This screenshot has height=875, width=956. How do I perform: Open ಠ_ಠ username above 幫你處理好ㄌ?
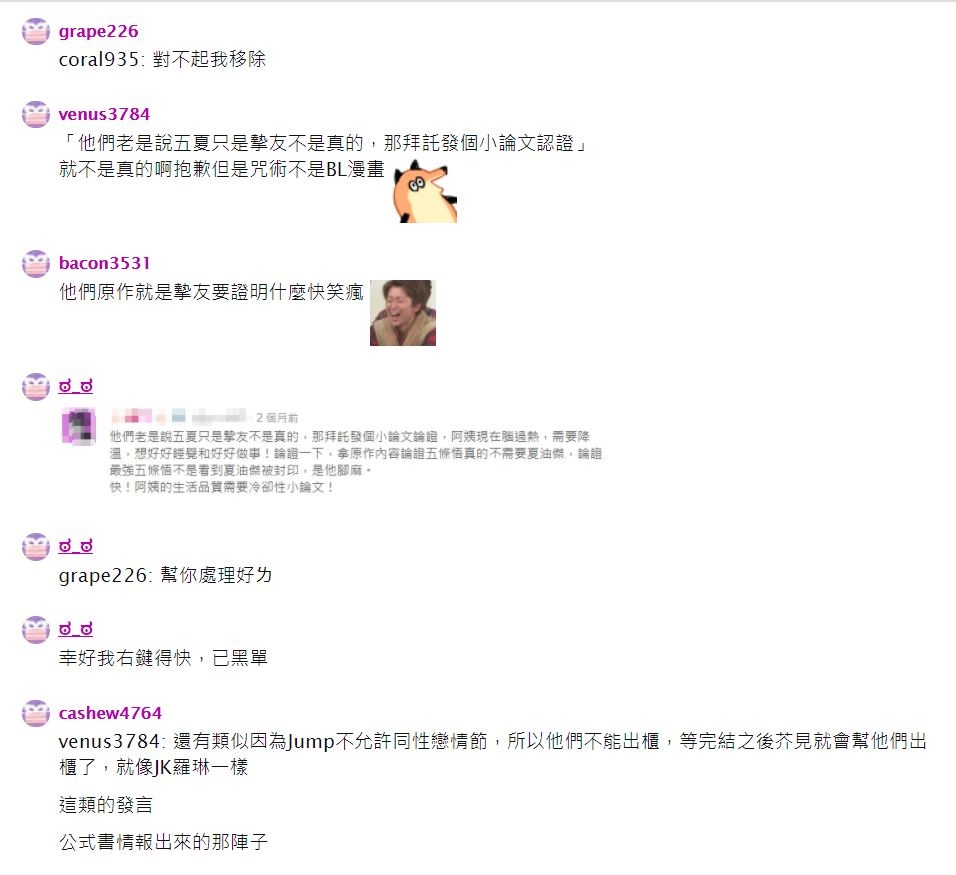pyautogui.click(x=76, y=546)
